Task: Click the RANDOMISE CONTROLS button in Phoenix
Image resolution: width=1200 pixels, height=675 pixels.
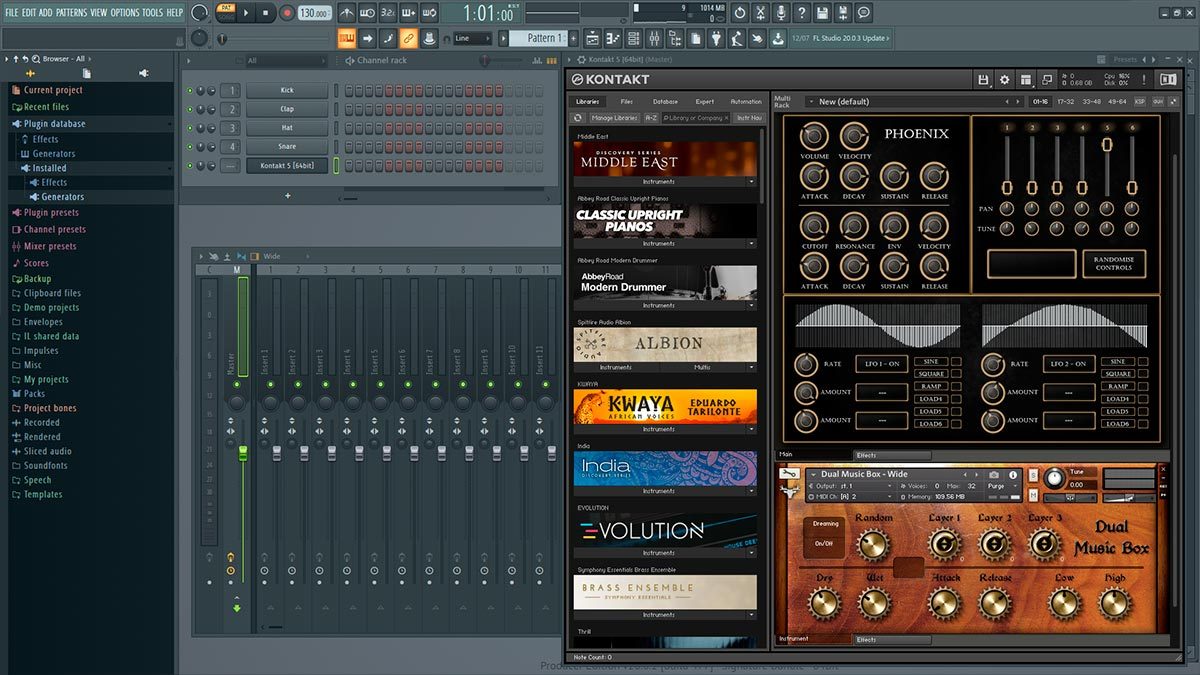Action: tap(1114, 263)
